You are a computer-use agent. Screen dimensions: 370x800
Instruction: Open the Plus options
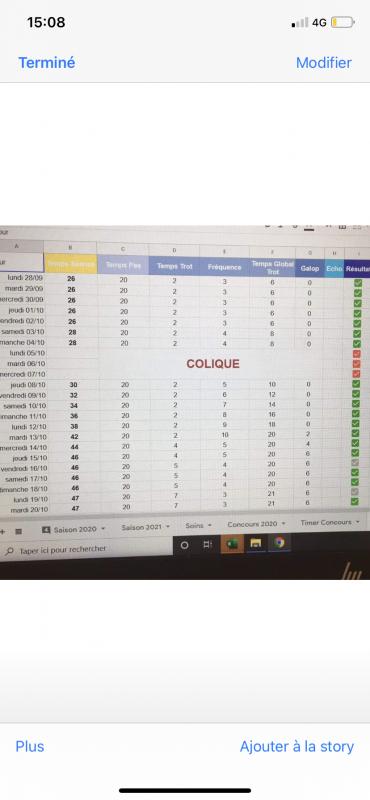30,746
